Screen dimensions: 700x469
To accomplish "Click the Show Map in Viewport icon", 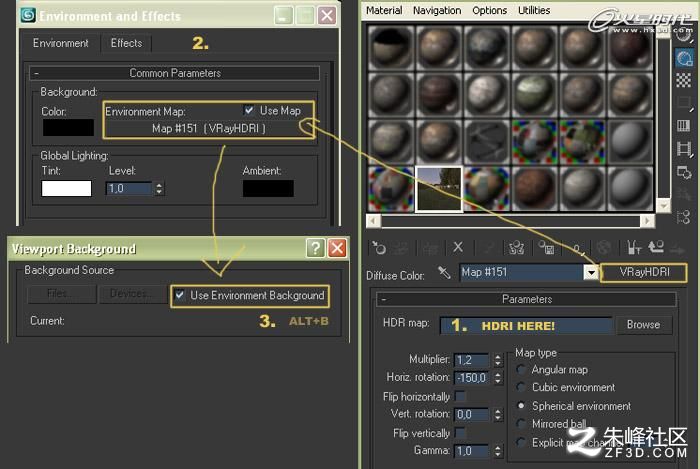I will click(x=604, y=248).
